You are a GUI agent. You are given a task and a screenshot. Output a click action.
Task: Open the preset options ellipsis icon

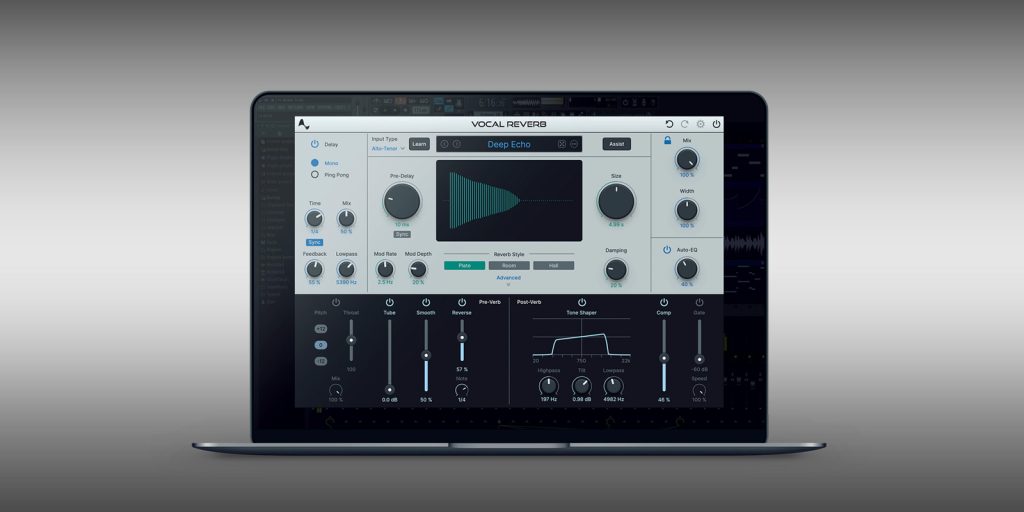click(574, 144)
